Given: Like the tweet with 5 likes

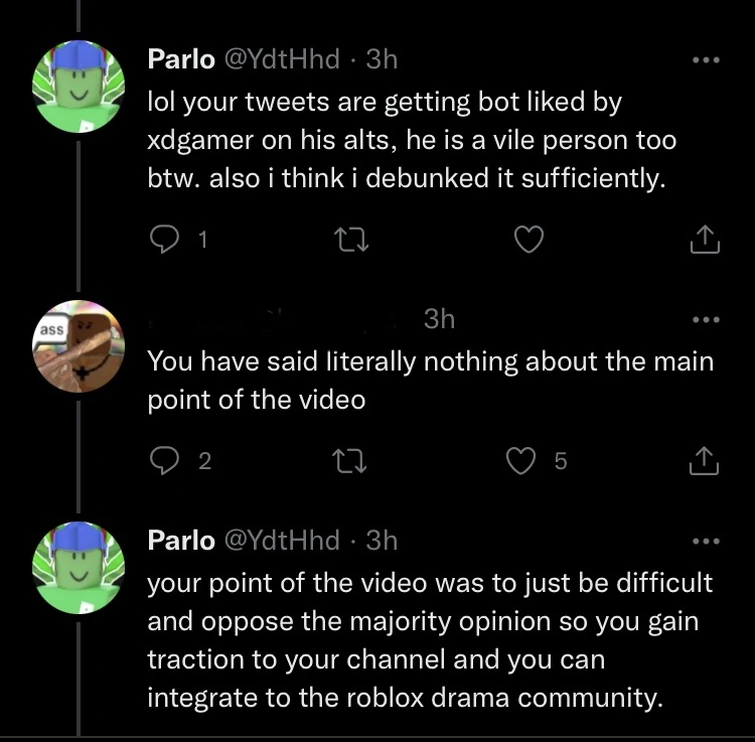Looking at the screenshot, I should pos(522,460).
